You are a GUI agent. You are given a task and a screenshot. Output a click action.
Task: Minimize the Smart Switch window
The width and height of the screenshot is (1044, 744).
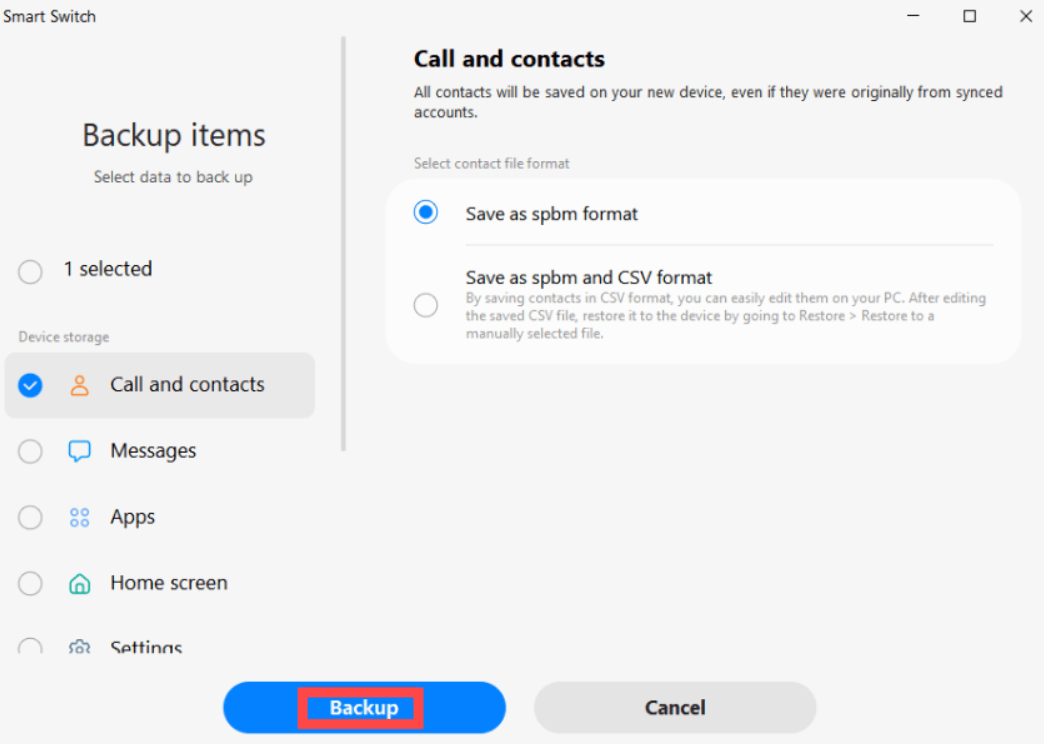(914, 16)
